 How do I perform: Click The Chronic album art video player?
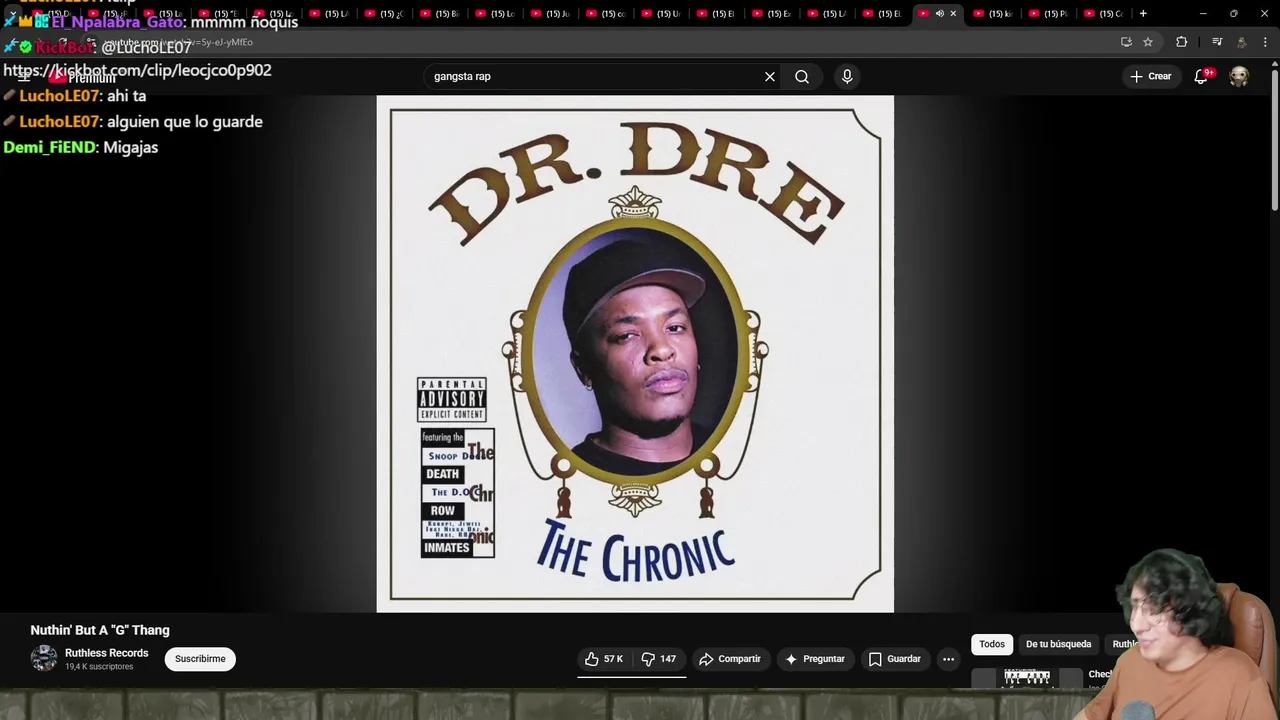tap(635, 354)
